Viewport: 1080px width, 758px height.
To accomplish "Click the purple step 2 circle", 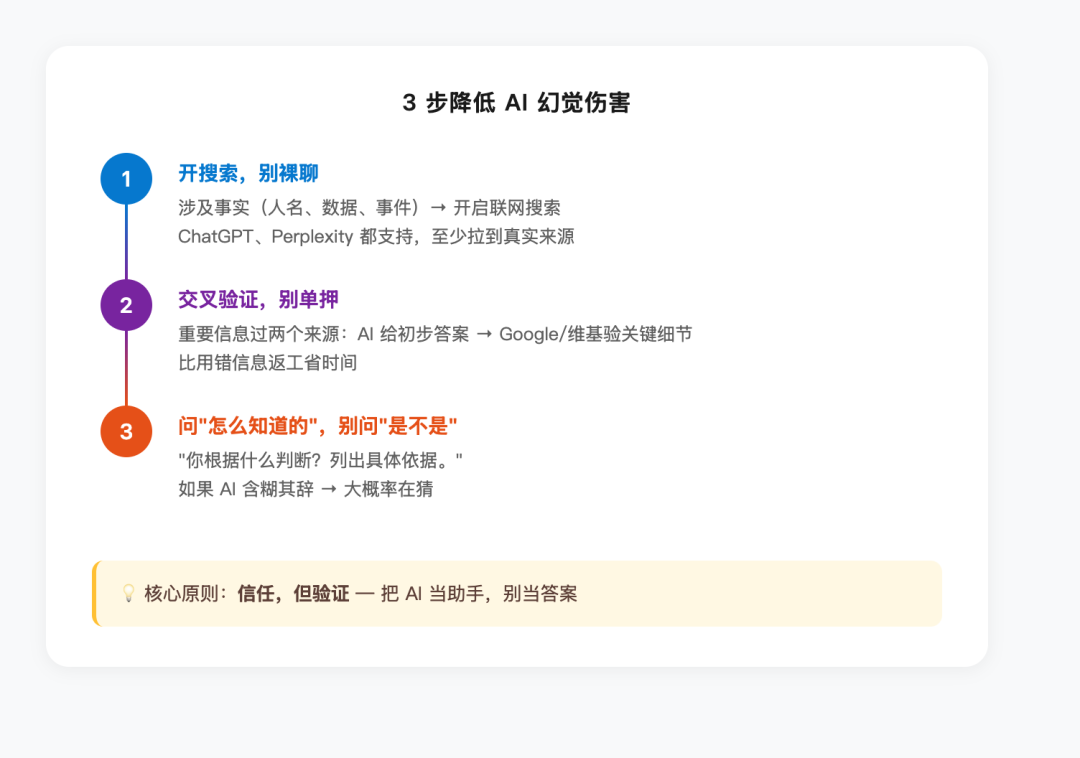I will 126,305.
